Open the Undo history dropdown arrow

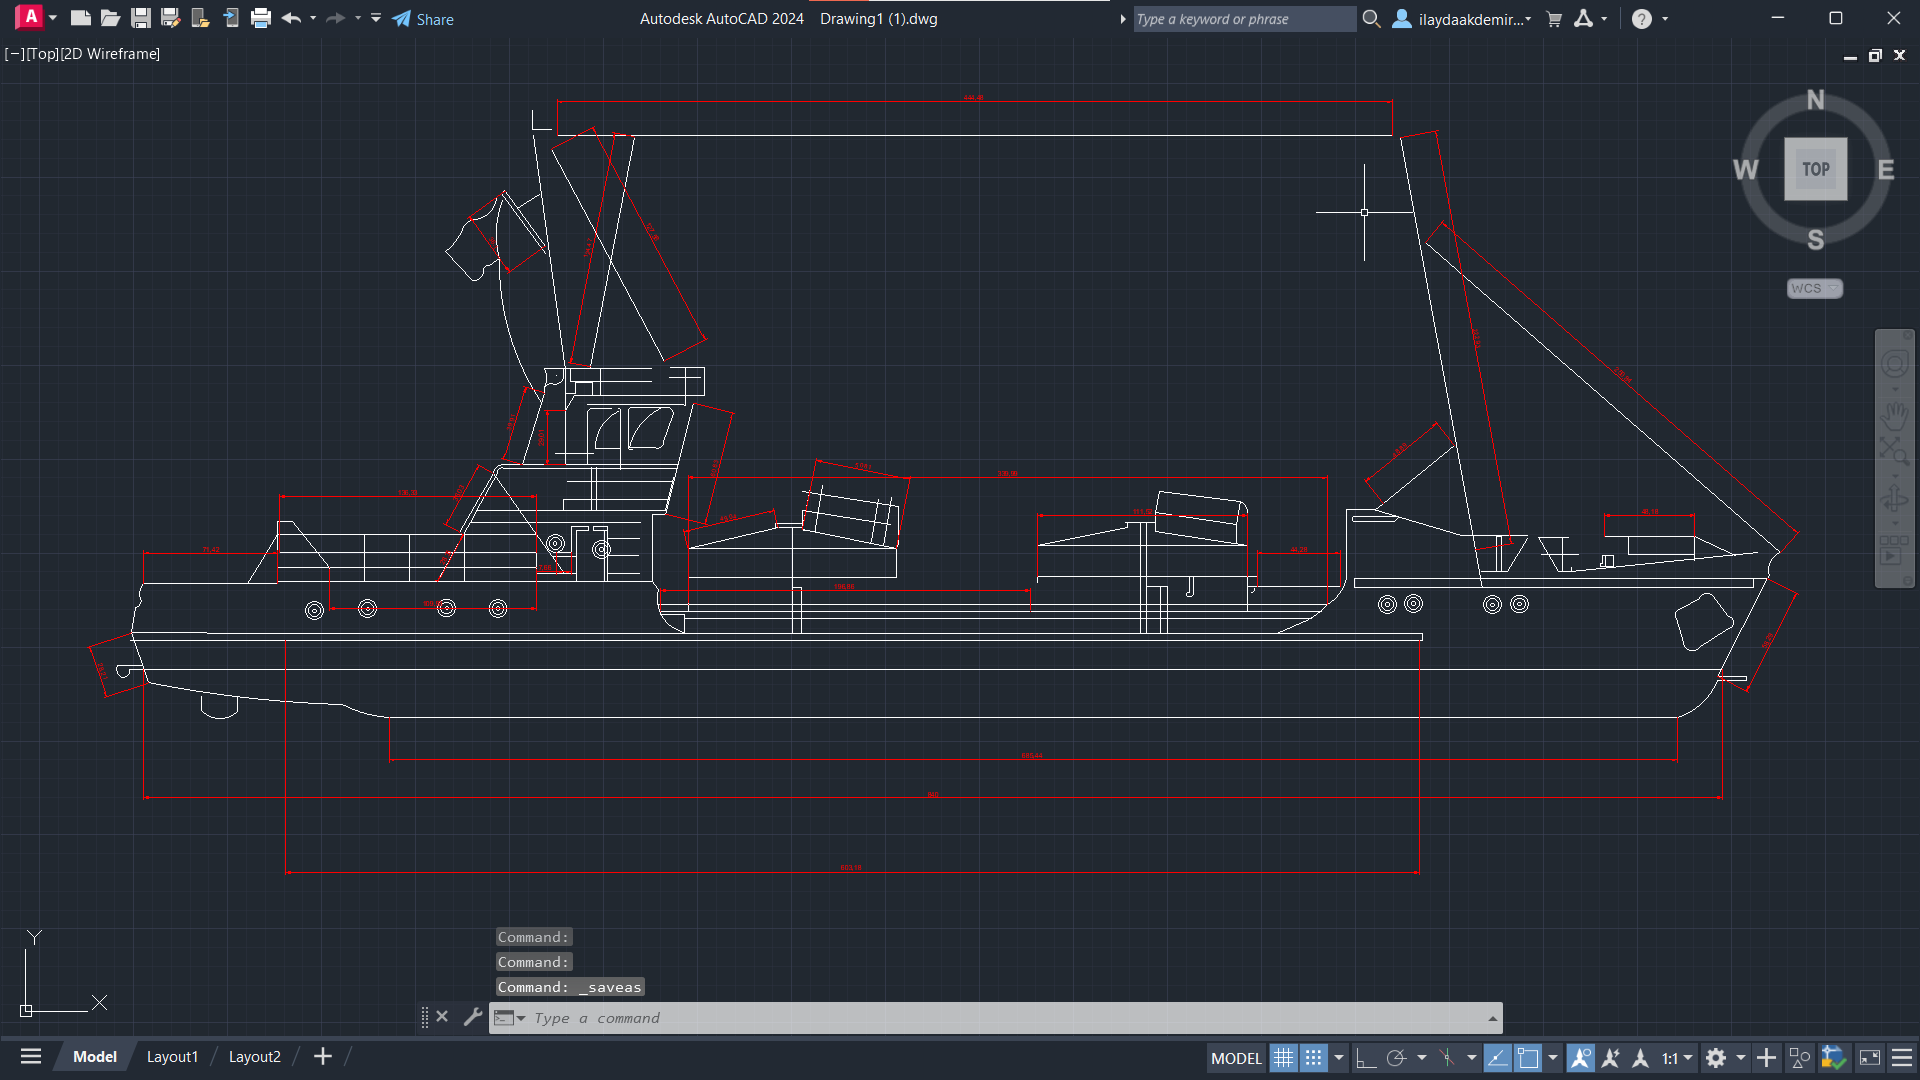[313, 18]
